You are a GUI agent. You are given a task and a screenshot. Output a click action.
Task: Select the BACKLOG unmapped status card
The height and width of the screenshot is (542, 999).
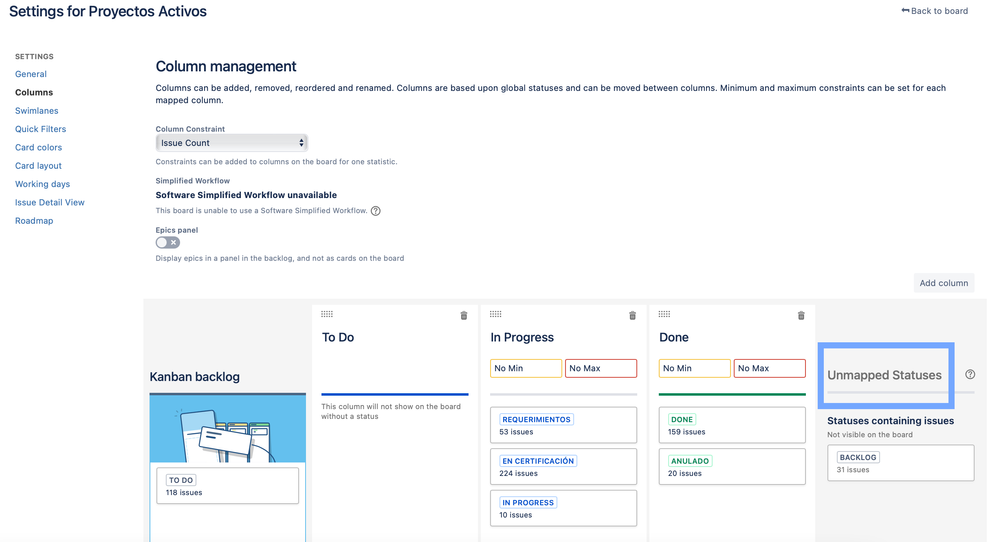point(901,463)
